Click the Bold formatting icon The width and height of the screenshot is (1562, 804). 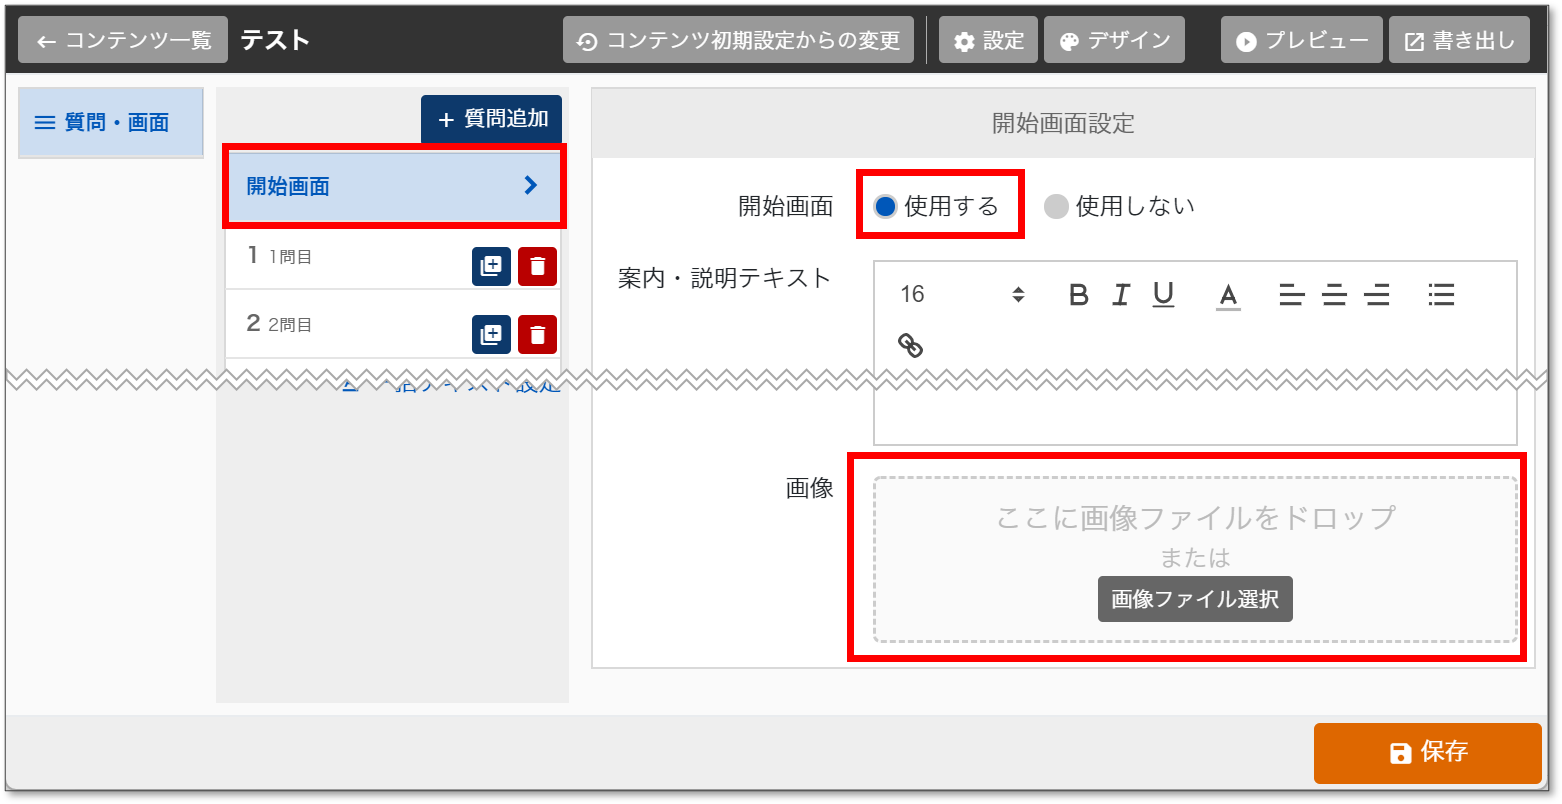coord(1078,295)
